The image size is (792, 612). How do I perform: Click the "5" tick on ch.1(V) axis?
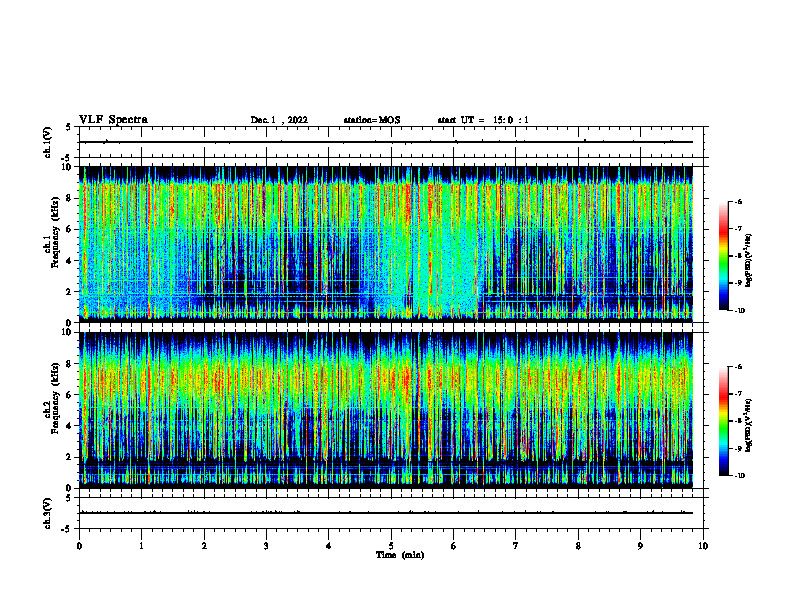pyautogui.click(x=69, y=127)
